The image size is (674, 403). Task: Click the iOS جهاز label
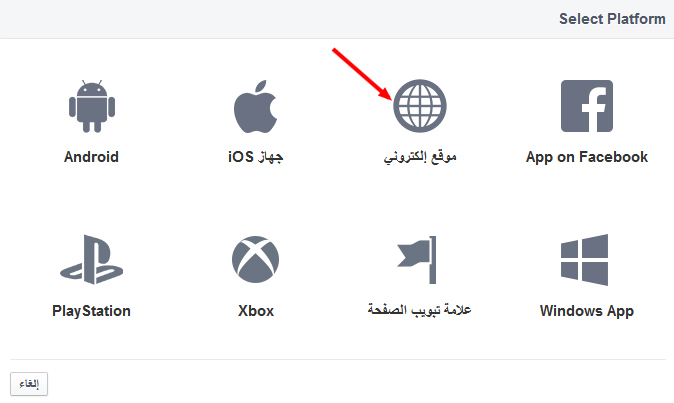pyautogui.click(x=256, y=157)
